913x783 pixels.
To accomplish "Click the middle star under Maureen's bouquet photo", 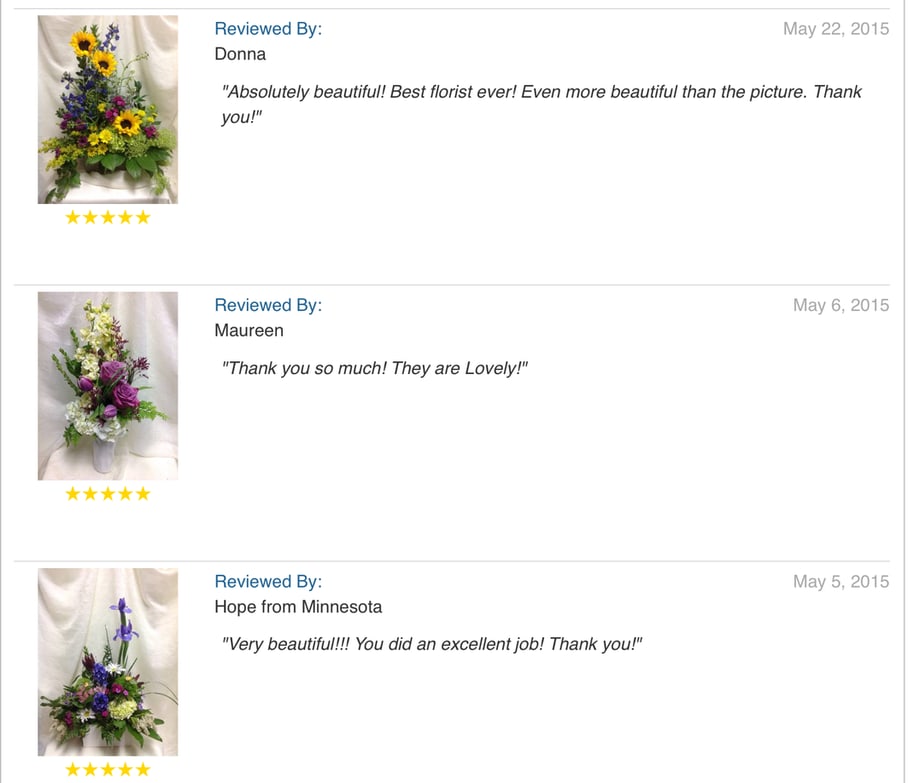I will [108, 494].
